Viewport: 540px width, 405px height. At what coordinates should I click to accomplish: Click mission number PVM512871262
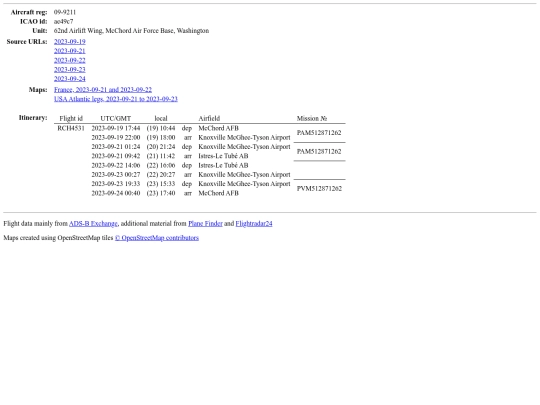pyautogui.click(x=319, y=188)
